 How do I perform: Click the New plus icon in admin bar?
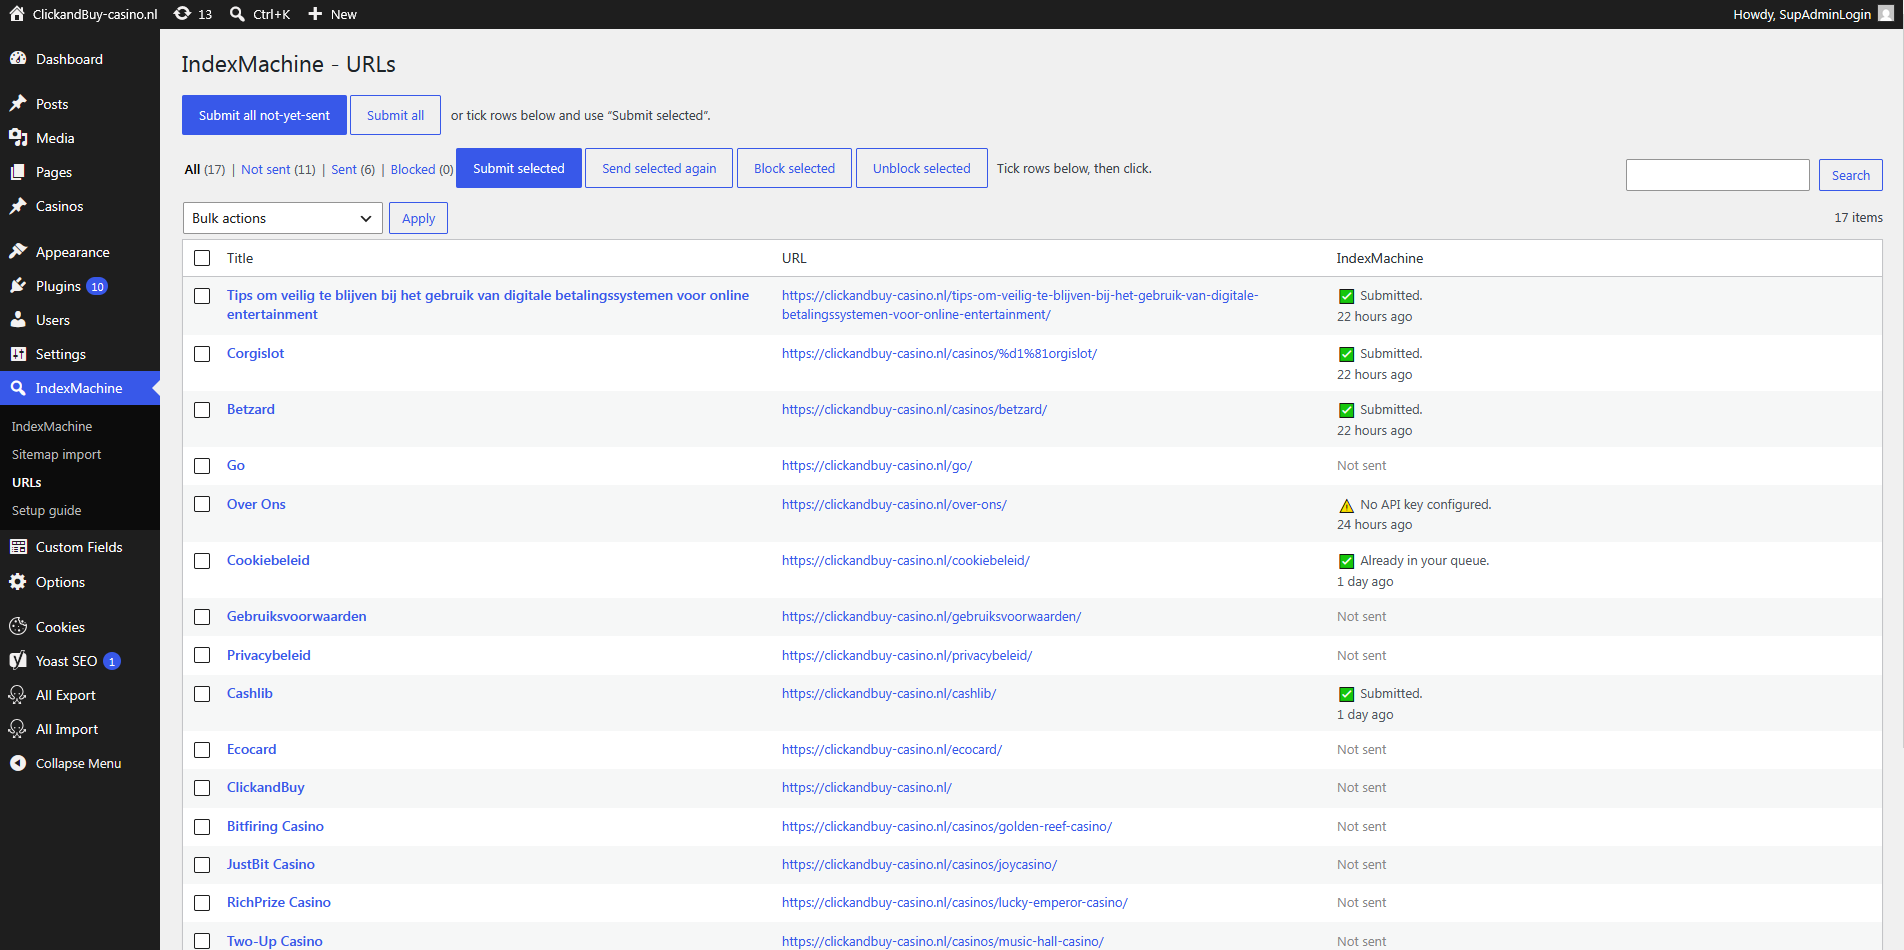315,14
